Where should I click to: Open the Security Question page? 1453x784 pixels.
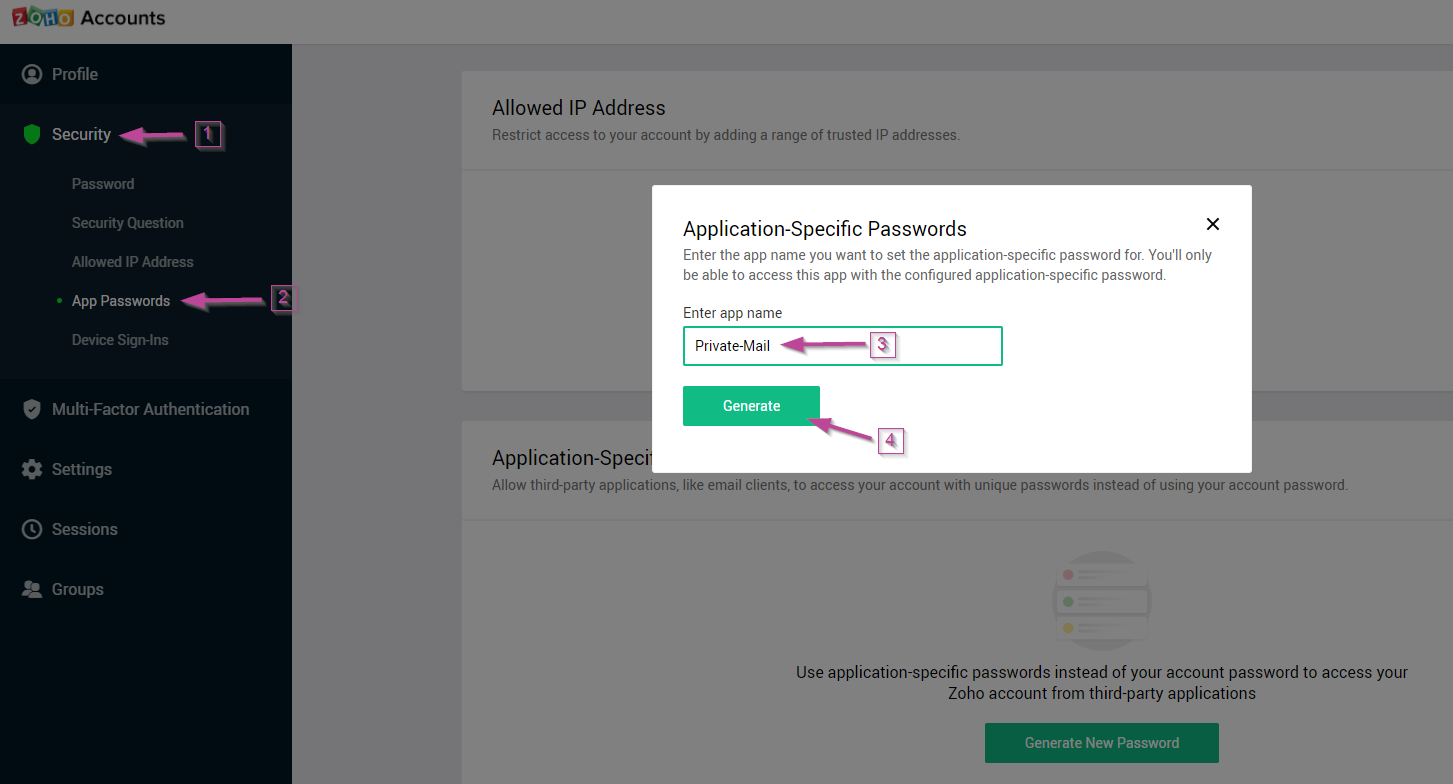pyautogui.click(x=127, y=223)
